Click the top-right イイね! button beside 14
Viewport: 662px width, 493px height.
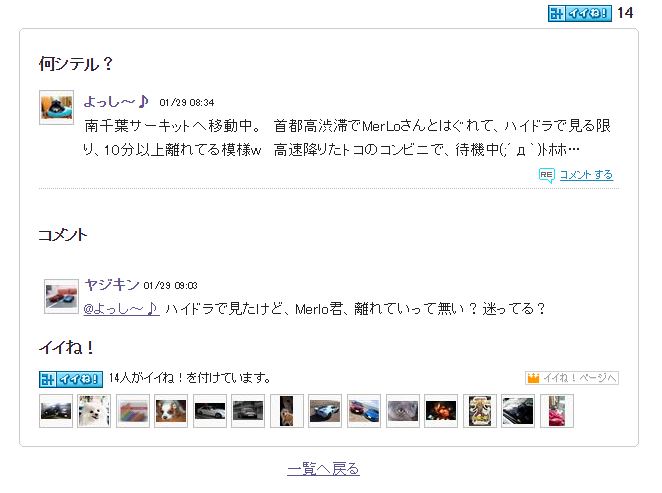[580, 13]
